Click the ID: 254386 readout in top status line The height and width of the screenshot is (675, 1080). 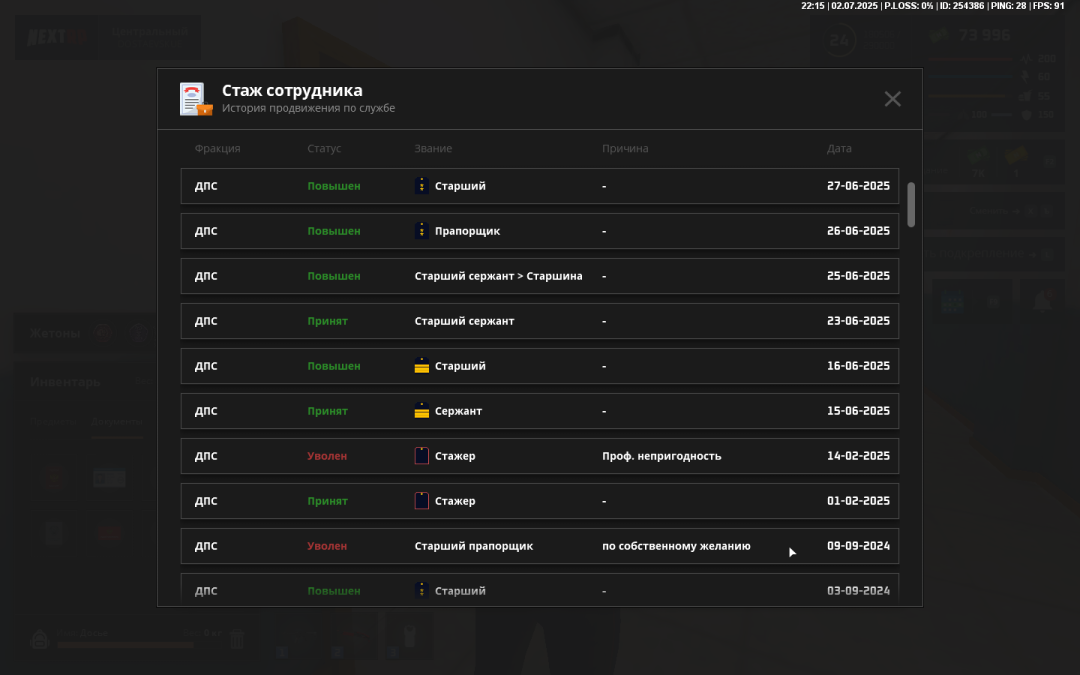[x=962, y=6]
